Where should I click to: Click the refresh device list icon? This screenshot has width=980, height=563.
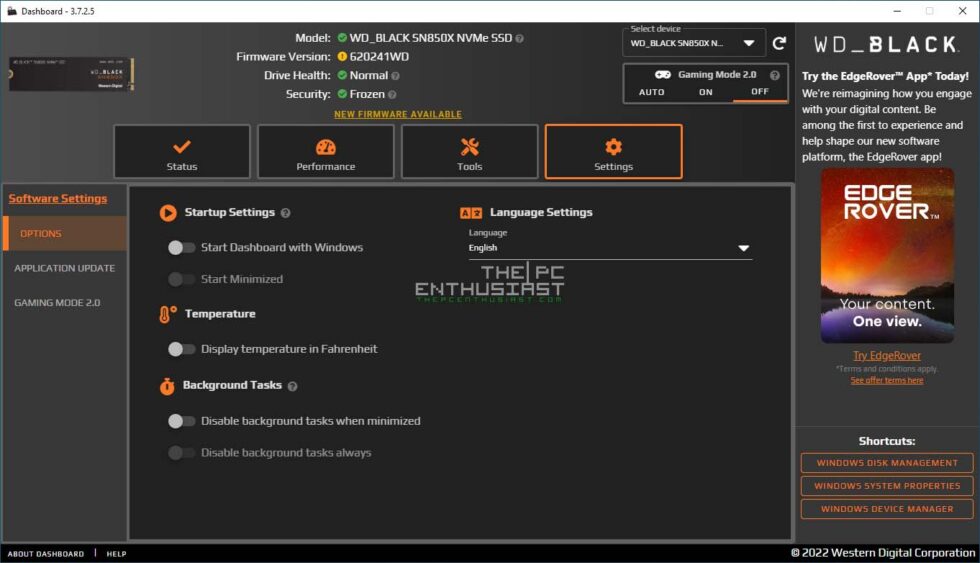(779, 43)
